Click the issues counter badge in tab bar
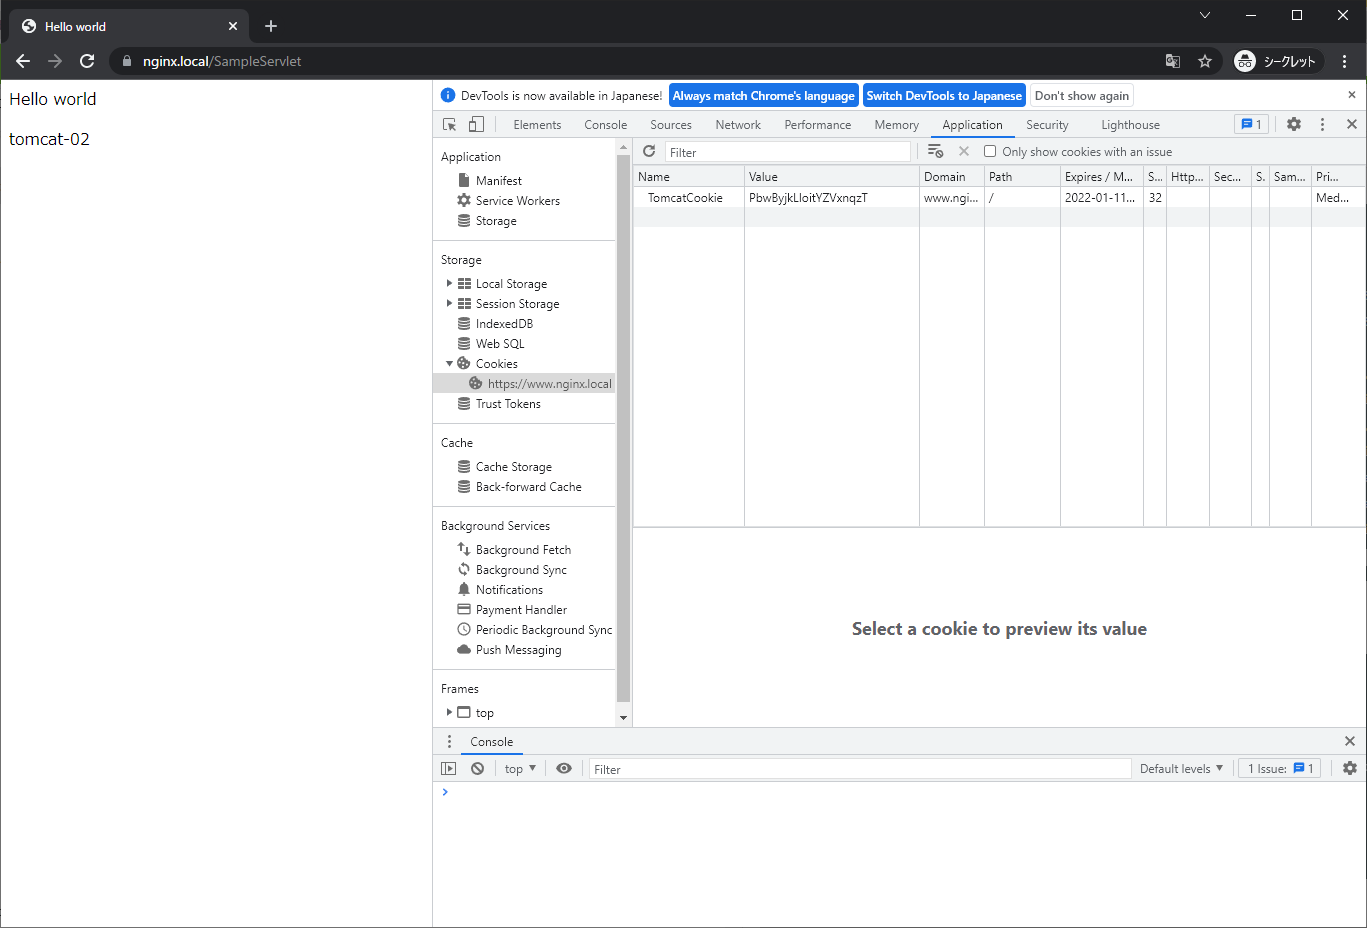1367x928 pixels. [x=1251, y=124]
